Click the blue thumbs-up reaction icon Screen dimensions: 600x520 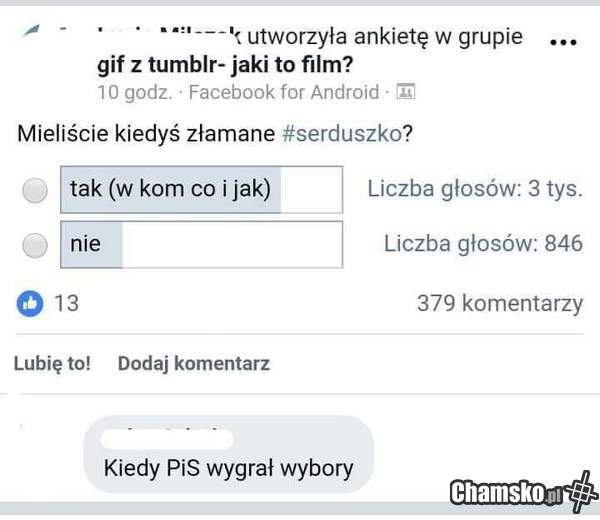pos(30,303)
